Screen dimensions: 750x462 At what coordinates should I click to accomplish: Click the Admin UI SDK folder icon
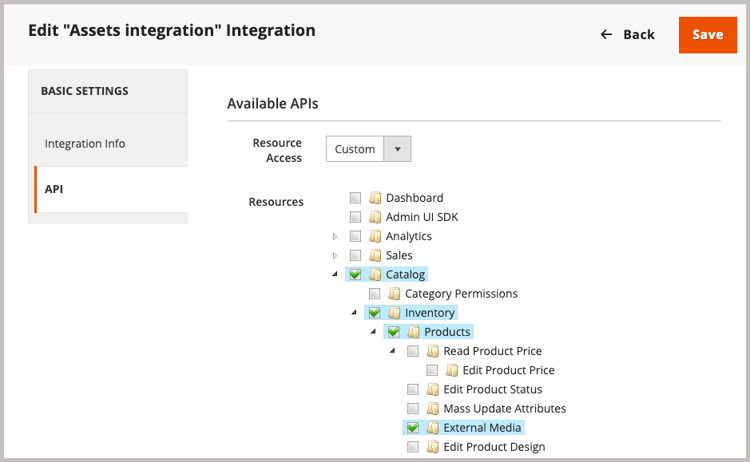click(375, 217)
